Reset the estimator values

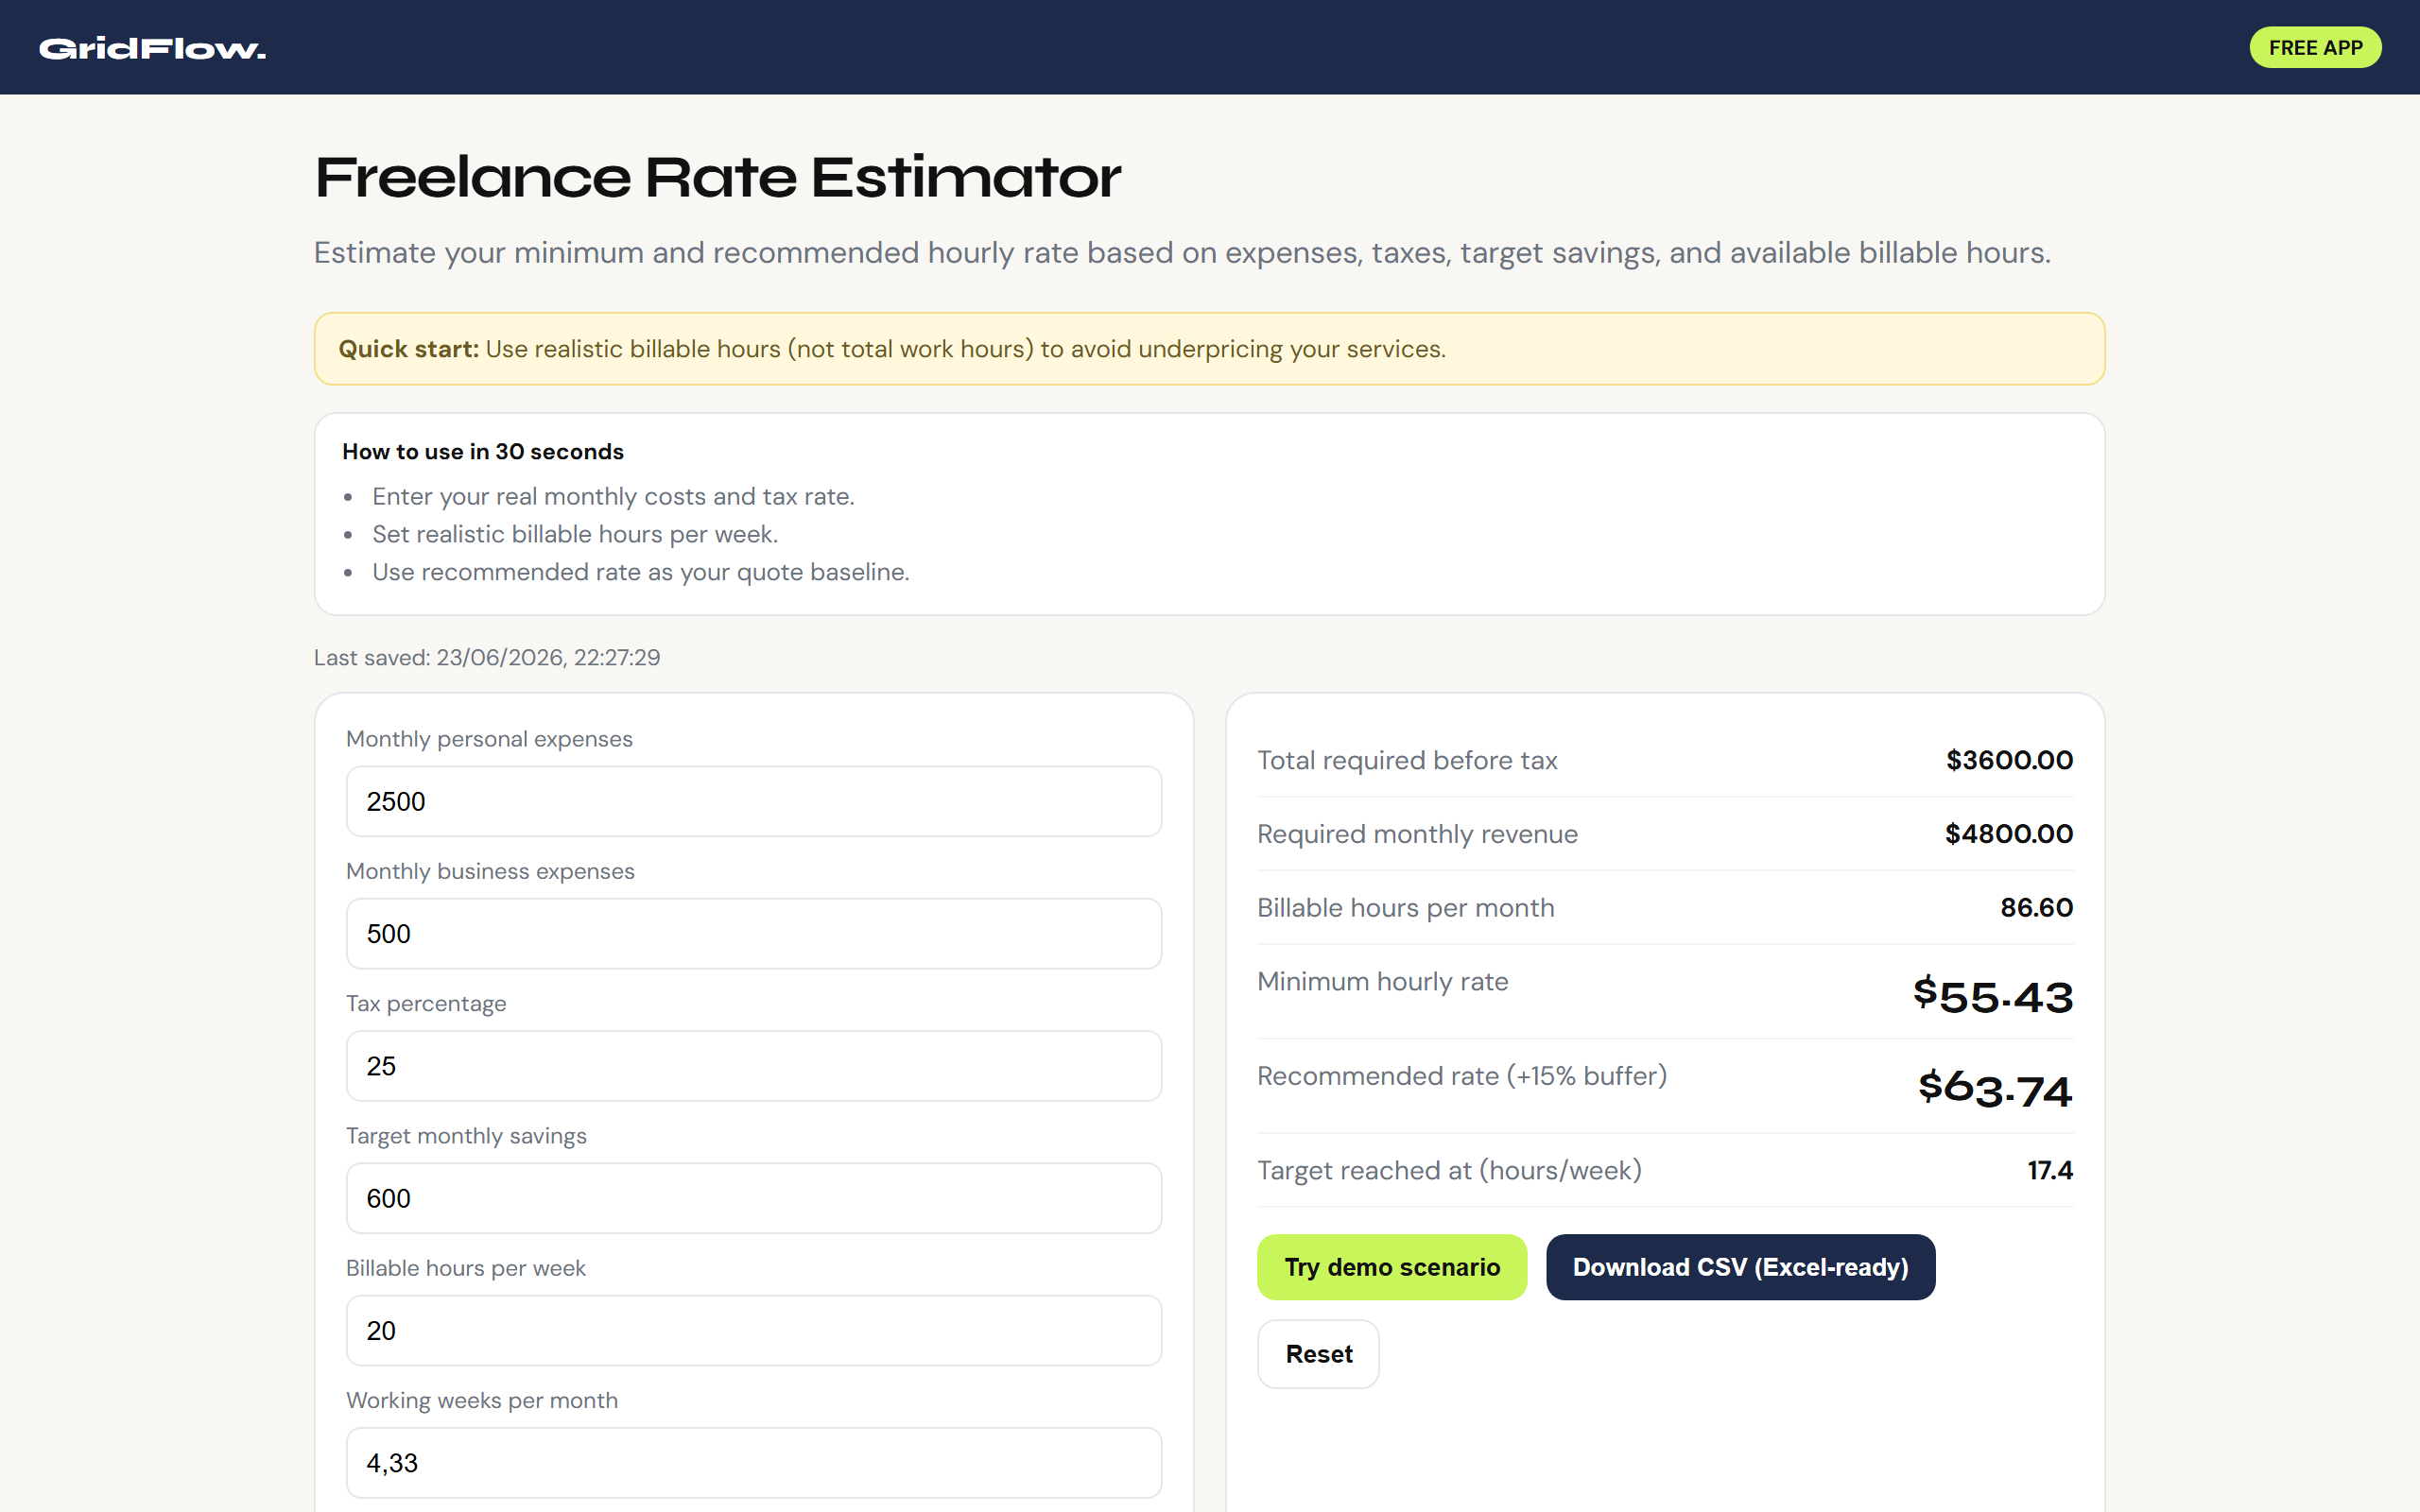(1318, 1354)
